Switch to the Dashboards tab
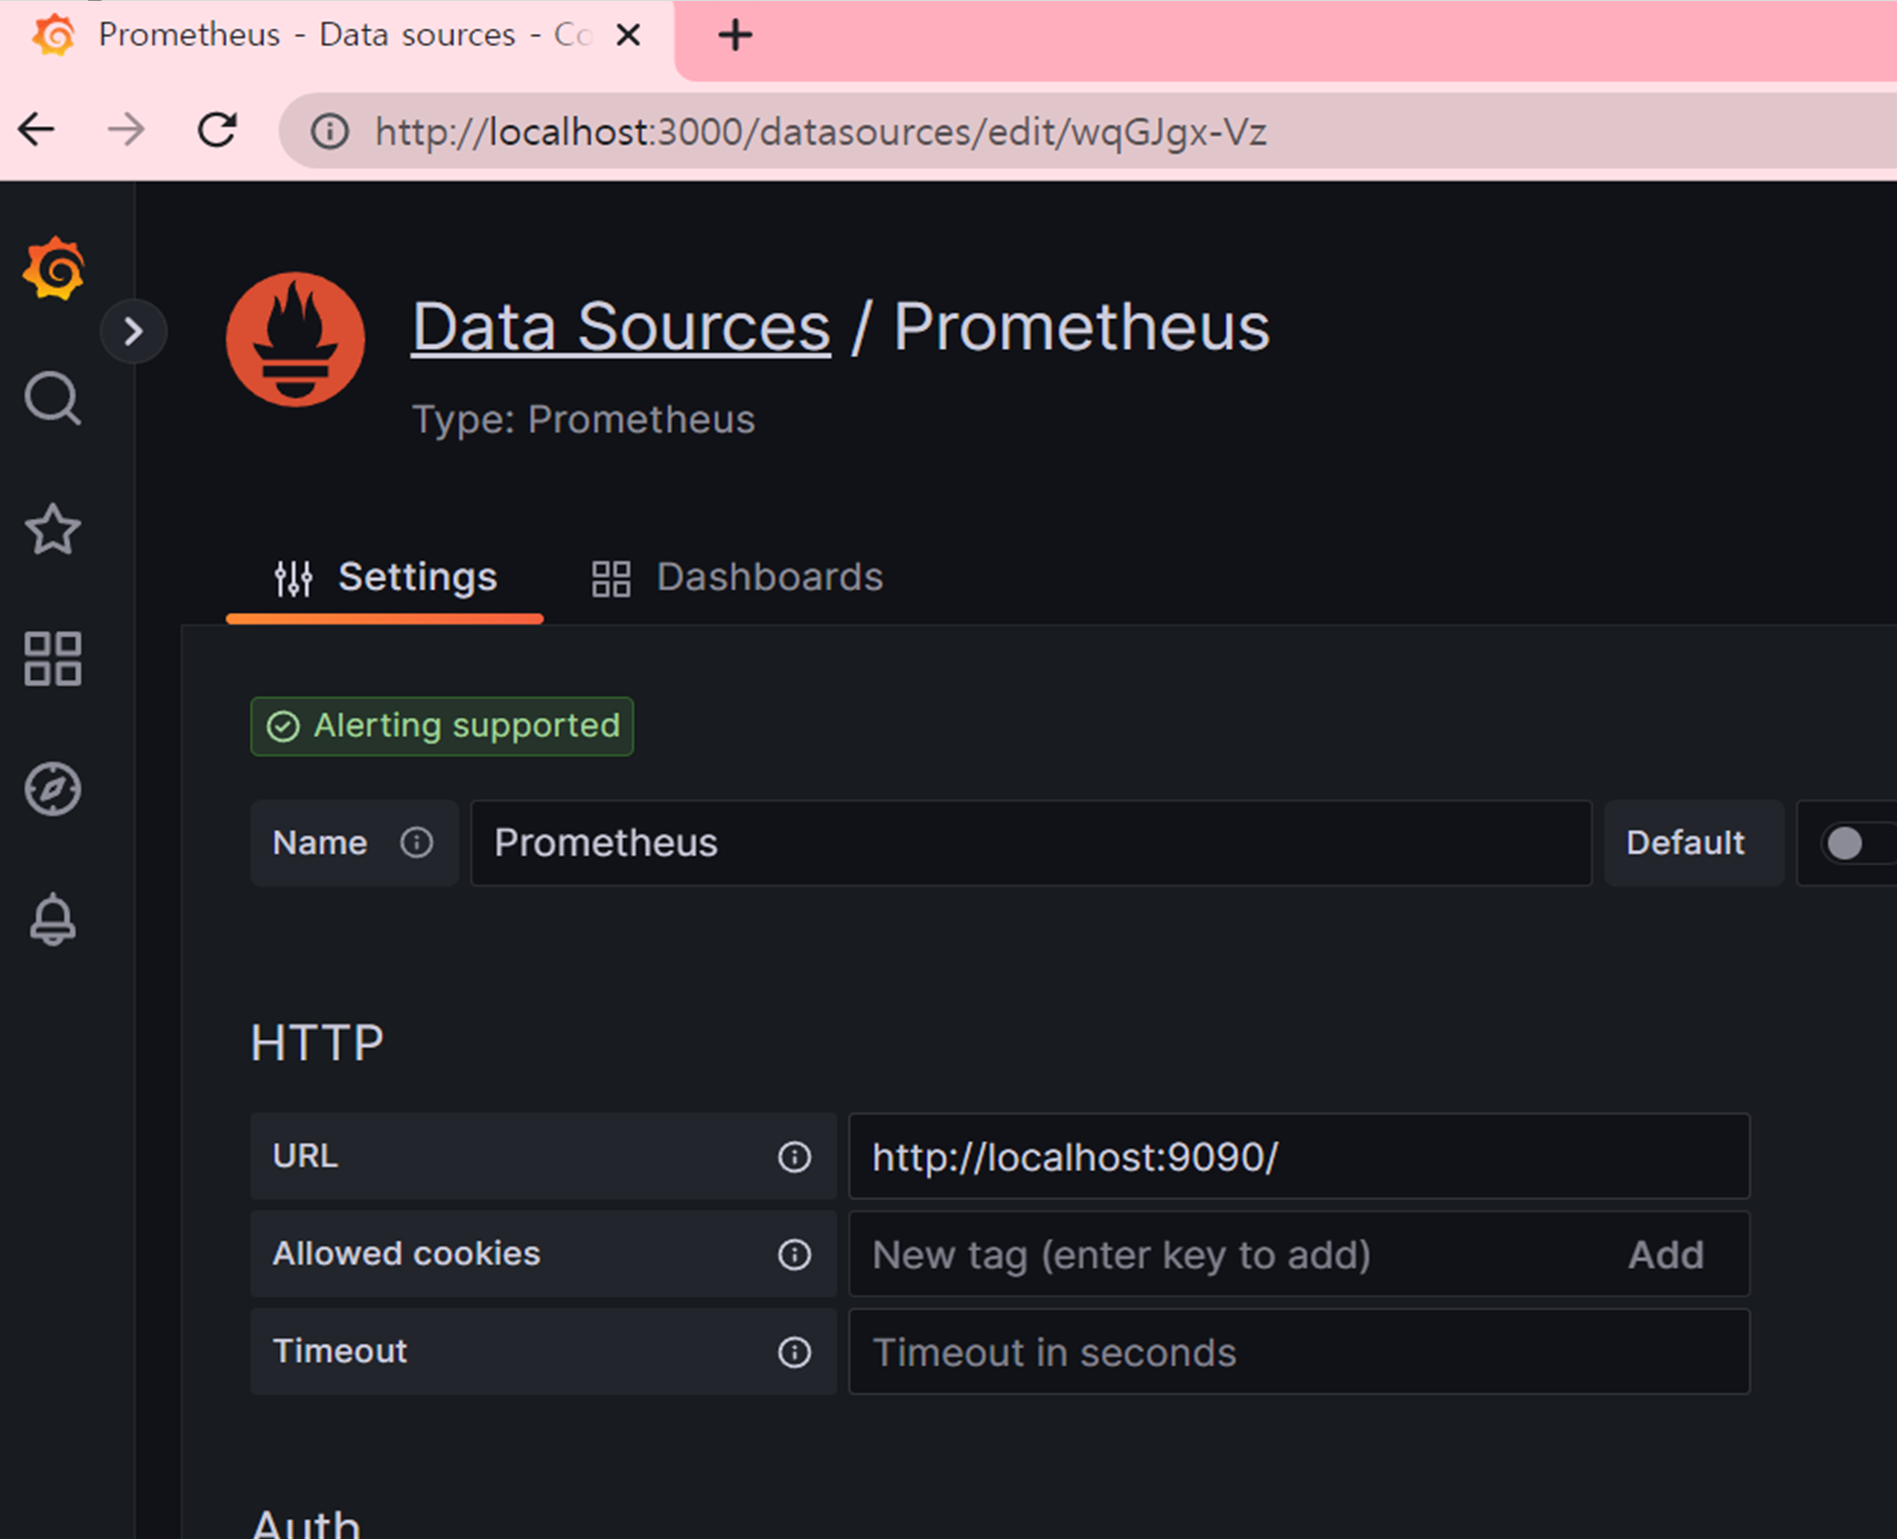 [737, 577]
